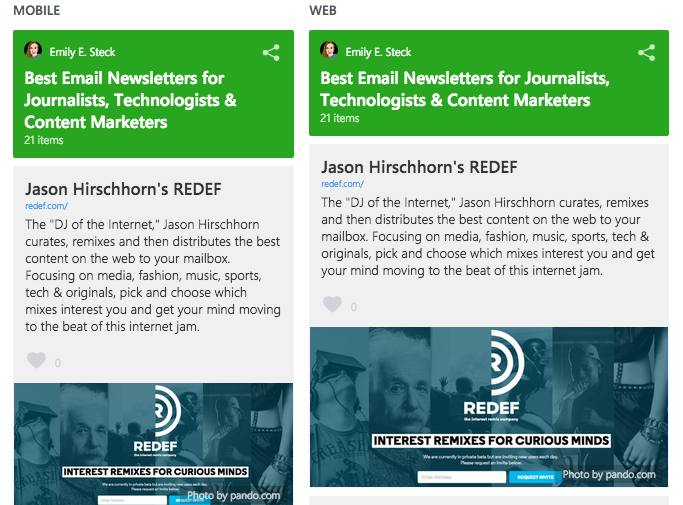This screenshot has height=505, width=683.
Task: Click the like count 0 in Mobile view
Action: 57,363
